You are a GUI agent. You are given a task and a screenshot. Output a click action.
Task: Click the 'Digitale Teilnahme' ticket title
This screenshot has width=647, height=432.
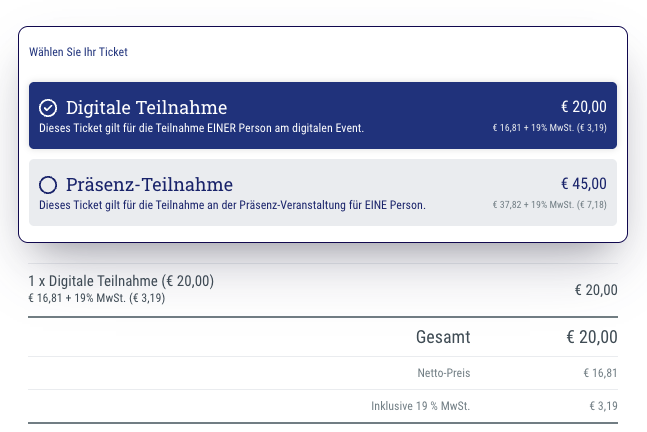coord(146,107)
